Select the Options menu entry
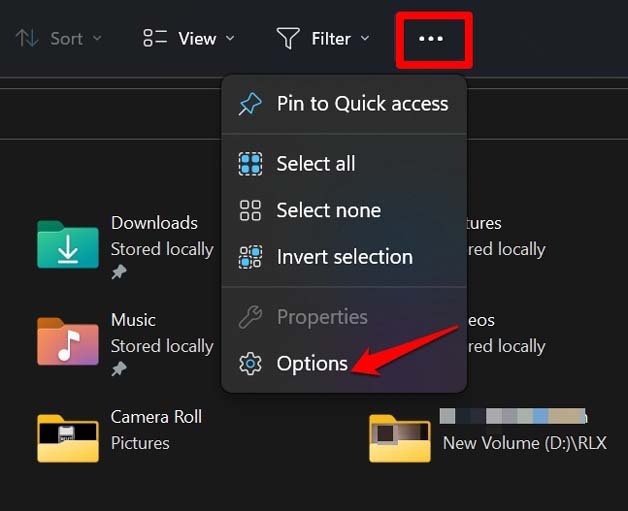 pyautogui.click(x=312, y=364)
